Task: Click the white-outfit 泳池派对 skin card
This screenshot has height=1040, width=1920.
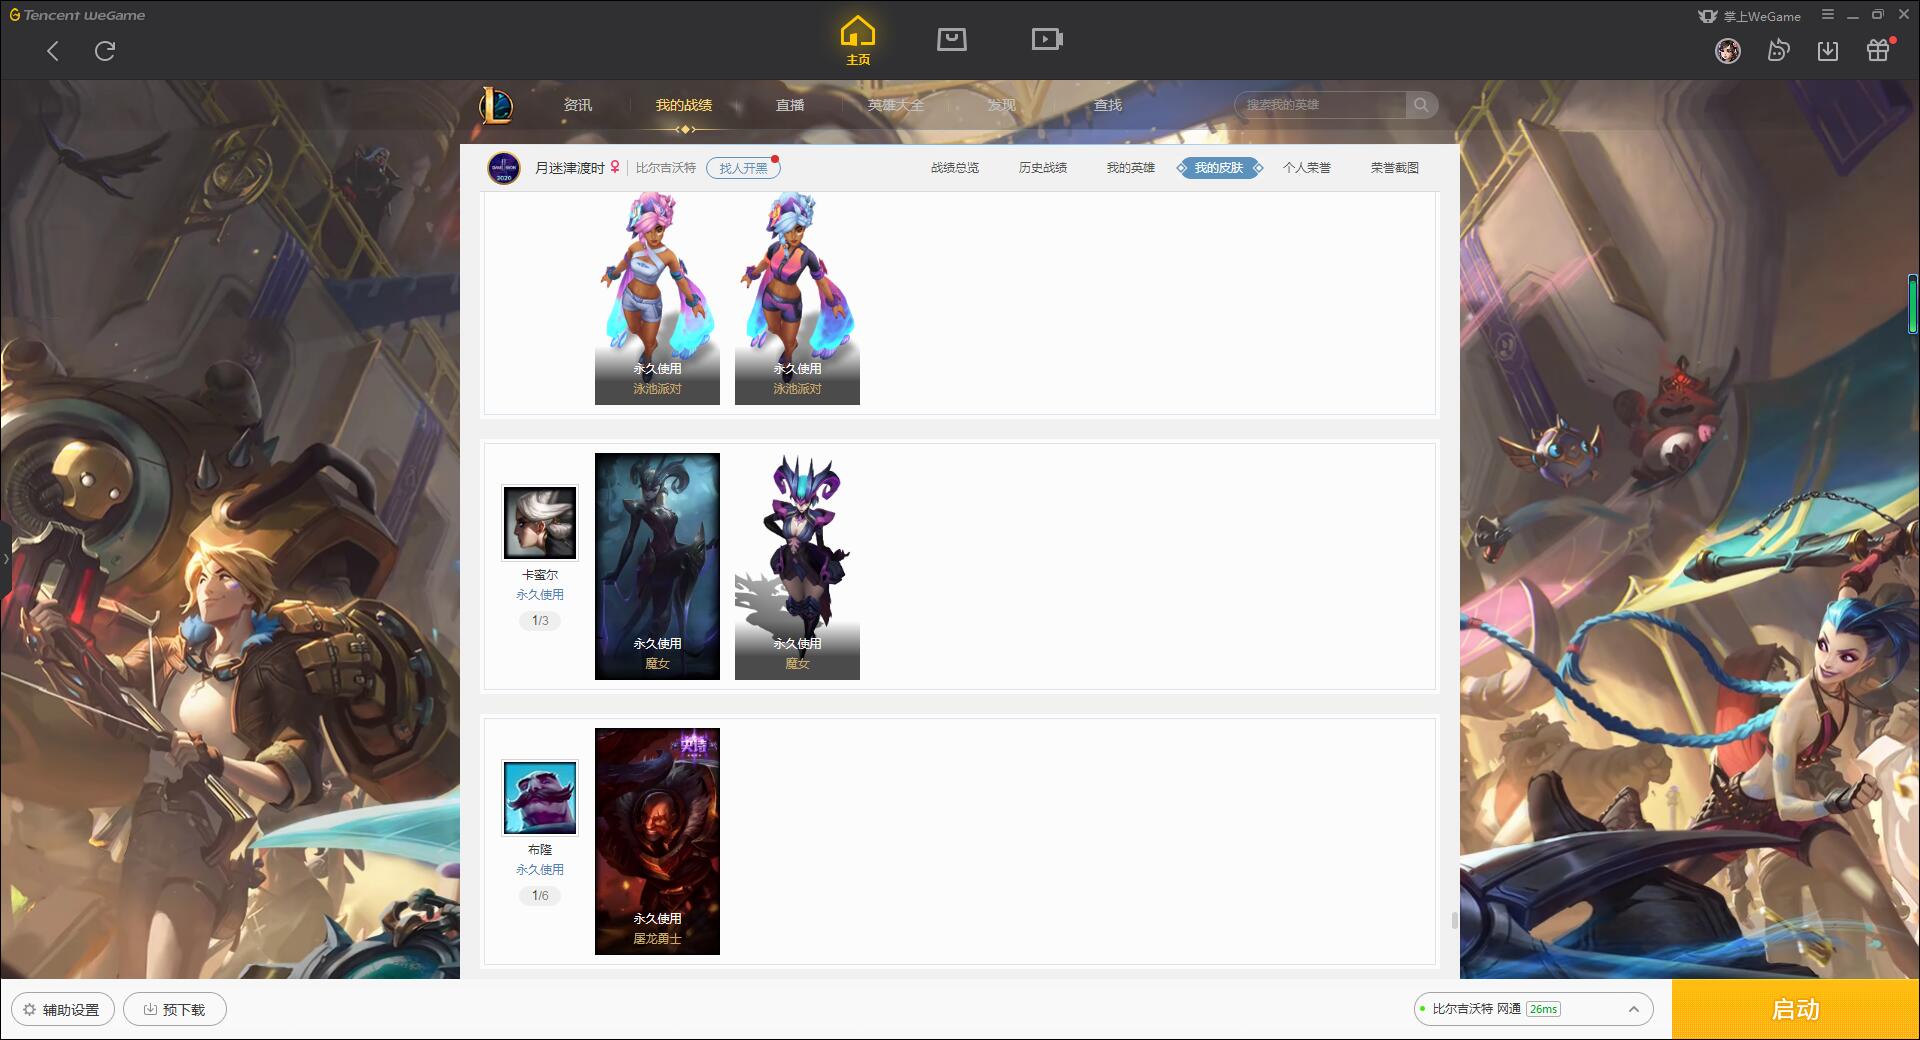Action: [x=657, y=299]
